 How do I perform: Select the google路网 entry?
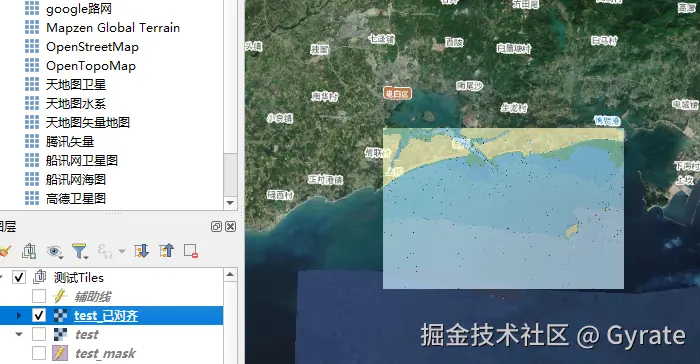(79, 8)
